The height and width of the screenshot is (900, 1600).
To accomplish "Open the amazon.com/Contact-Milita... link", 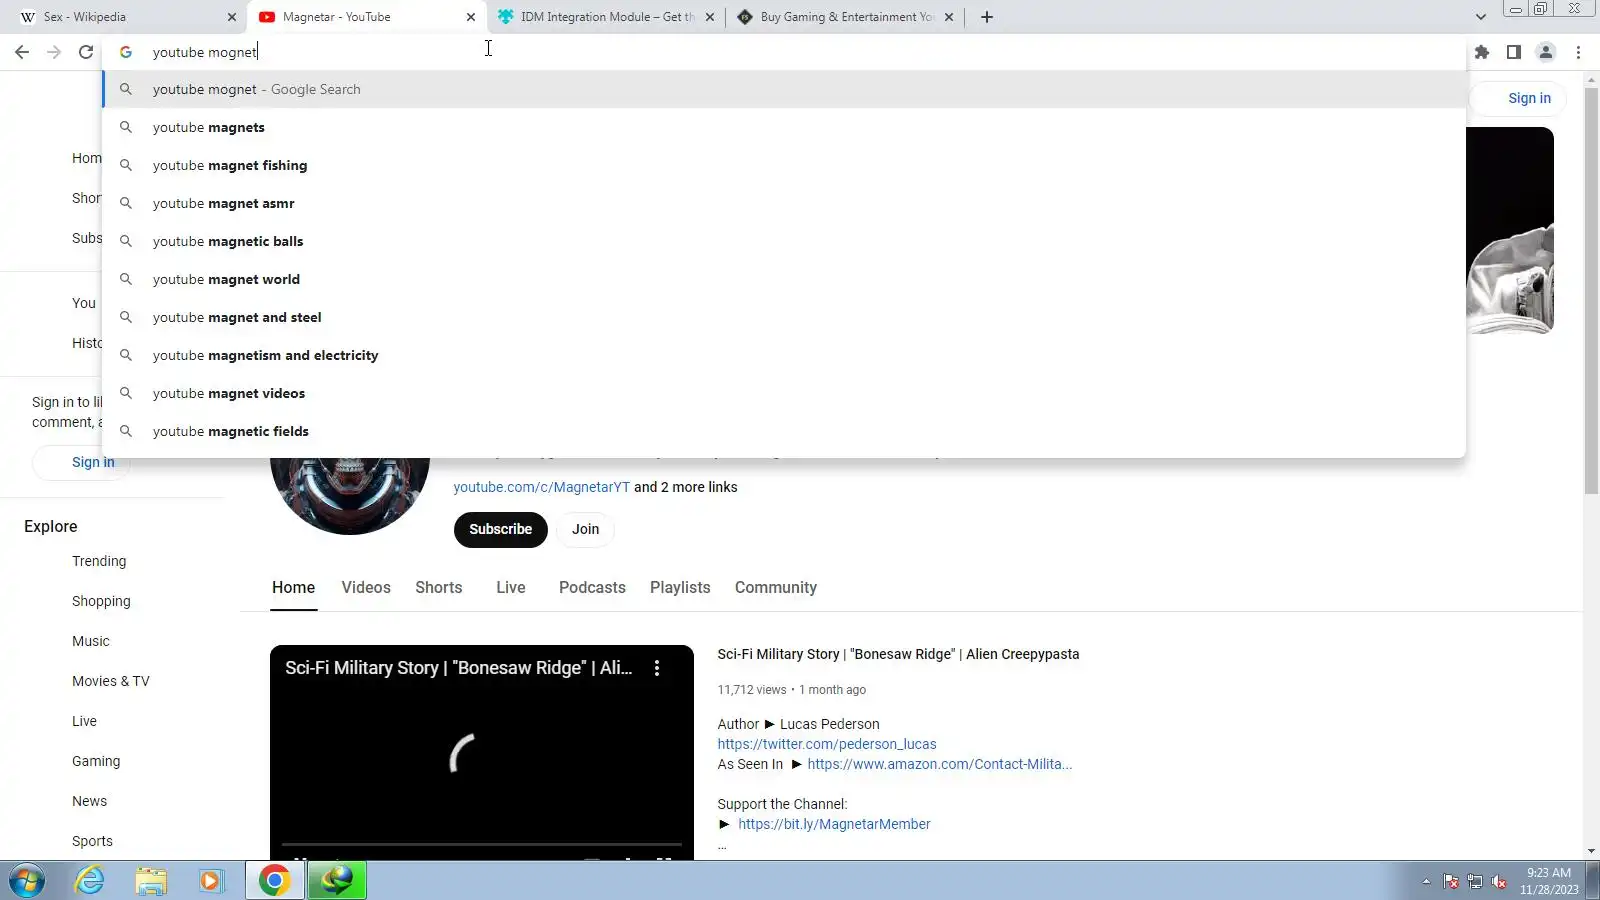I will pos(940,764).
